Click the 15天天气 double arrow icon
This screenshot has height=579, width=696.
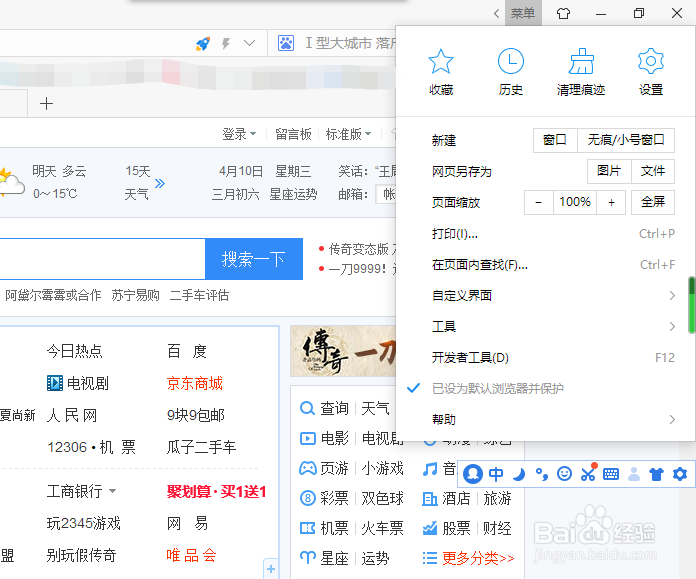tap(160, 183)
